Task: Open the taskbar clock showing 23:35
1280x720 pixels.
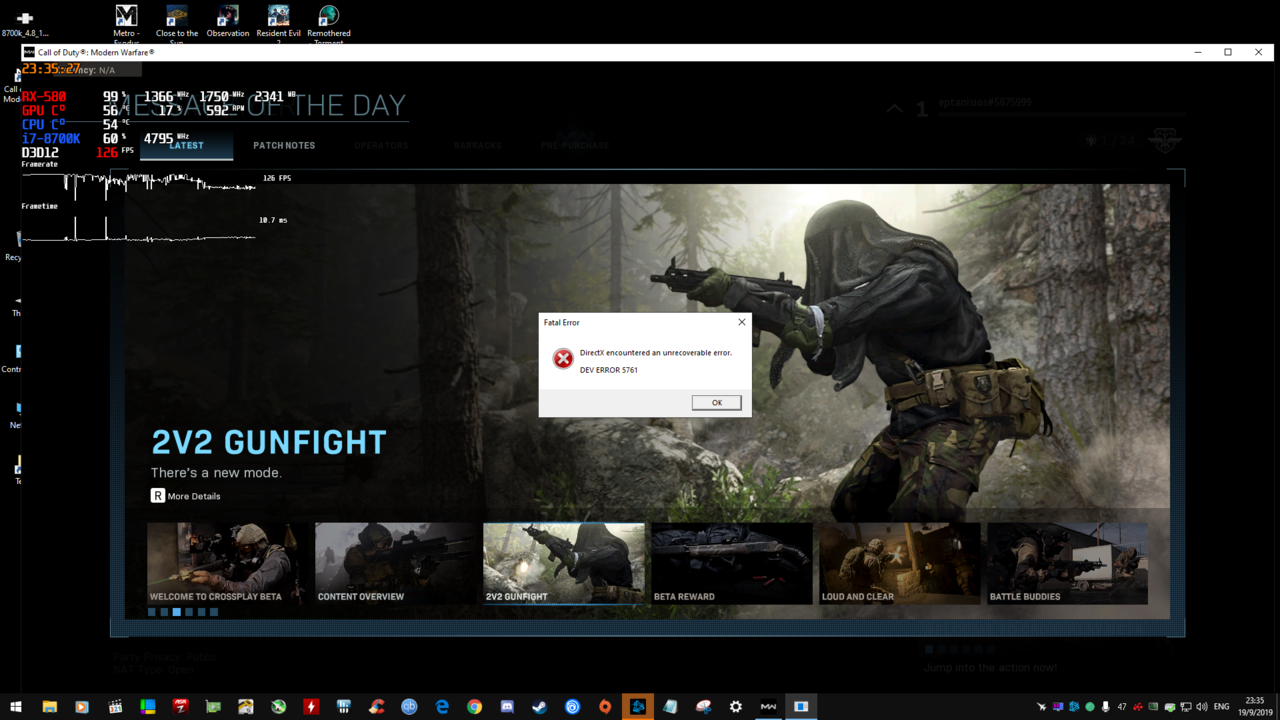Action: (x=1255, y=706)
